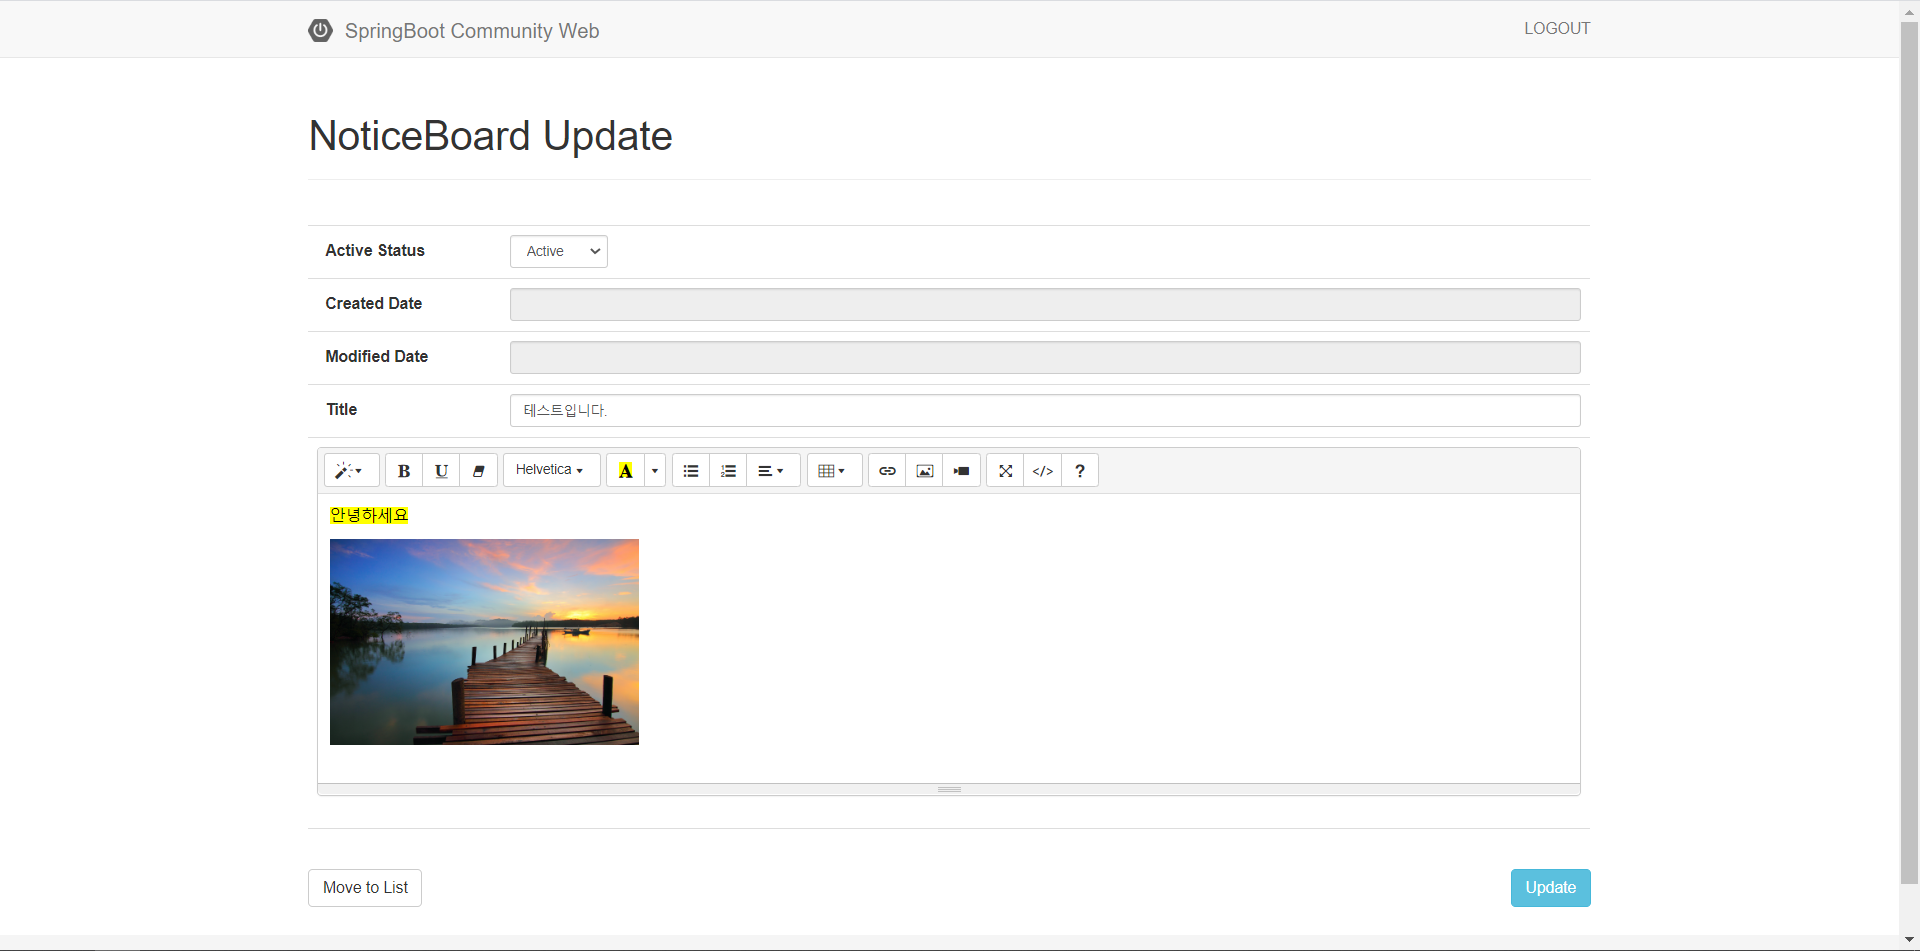The height and width of the screenshot is (951, 1920).
Task: Click the Update button
Action: [1550, 888]
